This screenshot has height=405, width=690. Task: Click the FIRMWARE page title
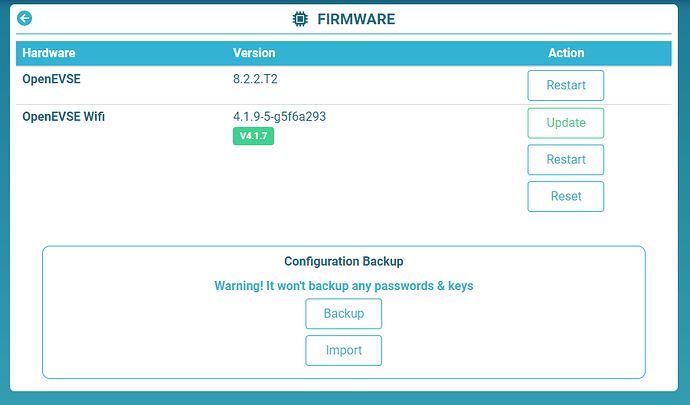pos(356,19)
